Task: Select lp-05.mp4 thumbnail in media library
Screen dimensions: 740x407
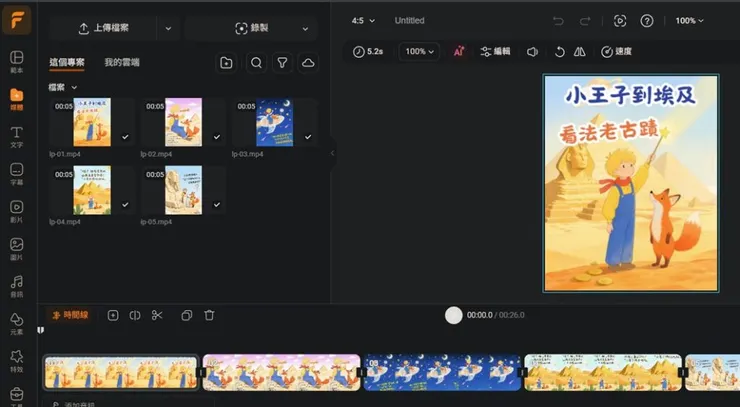Action: 184,190
